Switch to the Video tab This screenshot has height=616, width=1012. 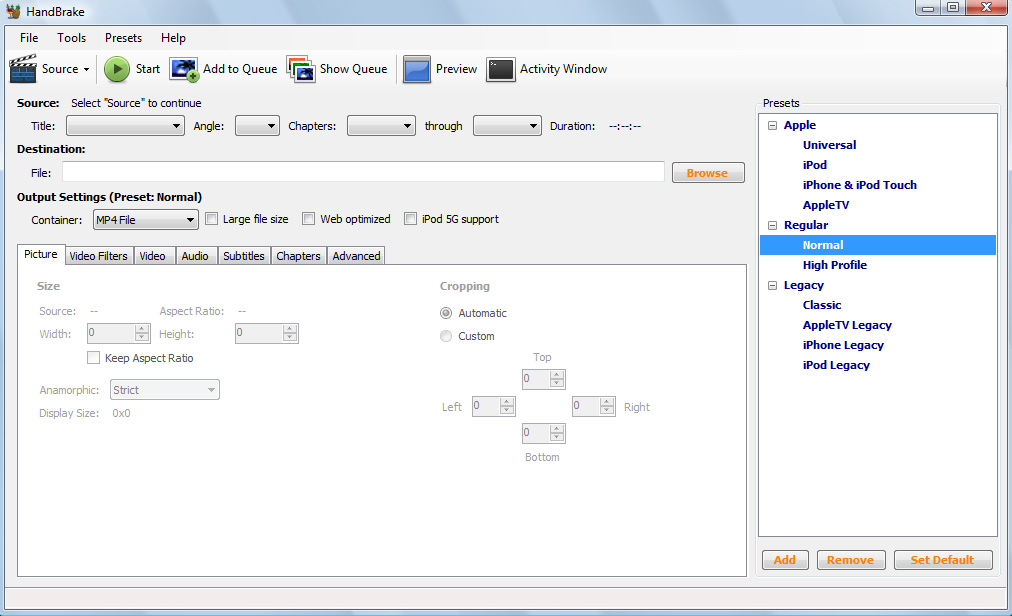[152, 256]
